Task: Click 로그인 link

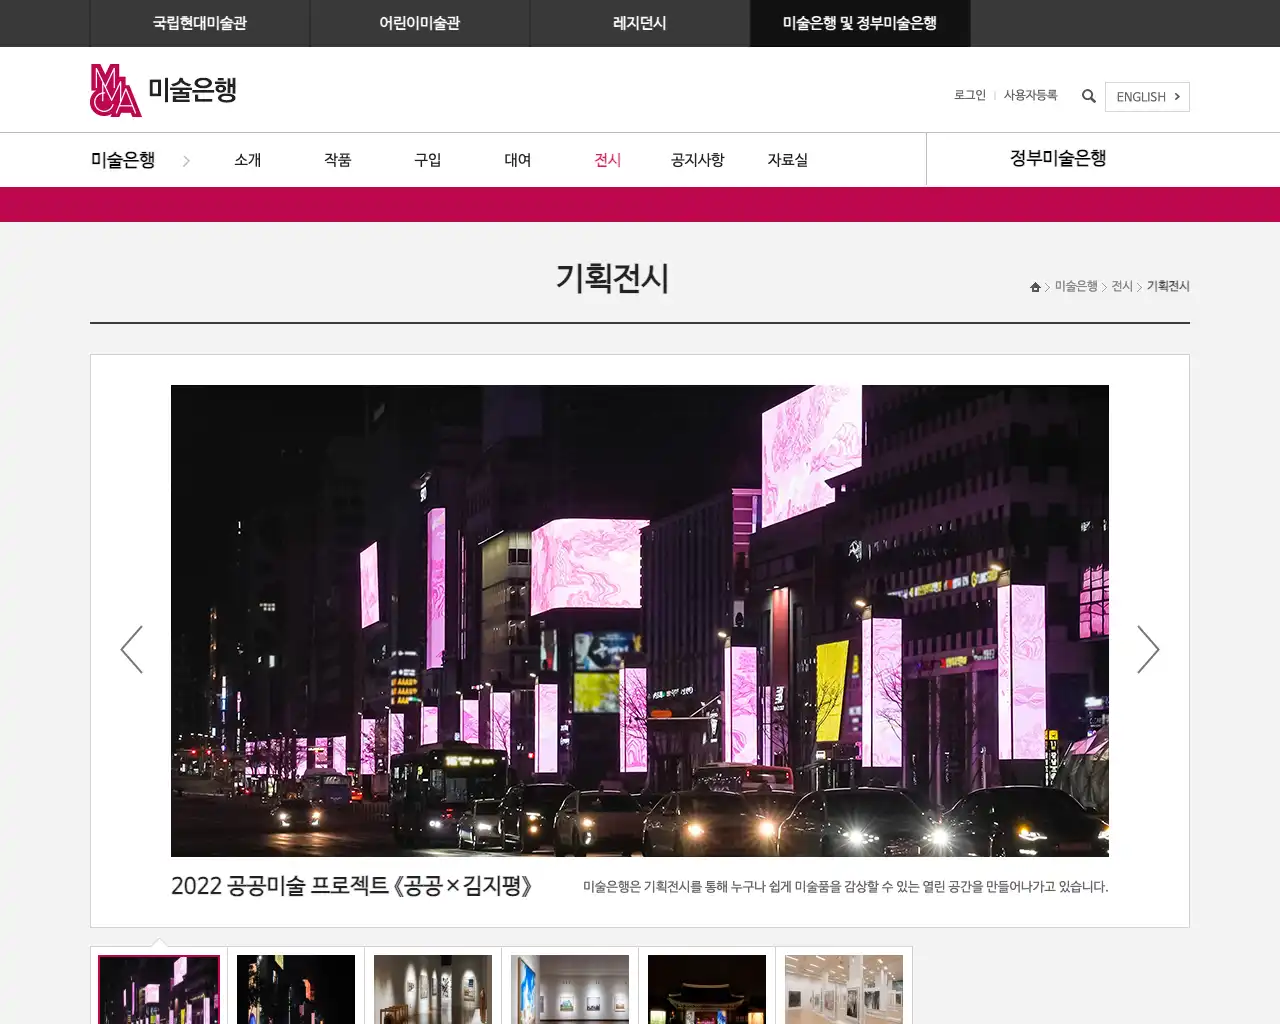Action: 970,95
